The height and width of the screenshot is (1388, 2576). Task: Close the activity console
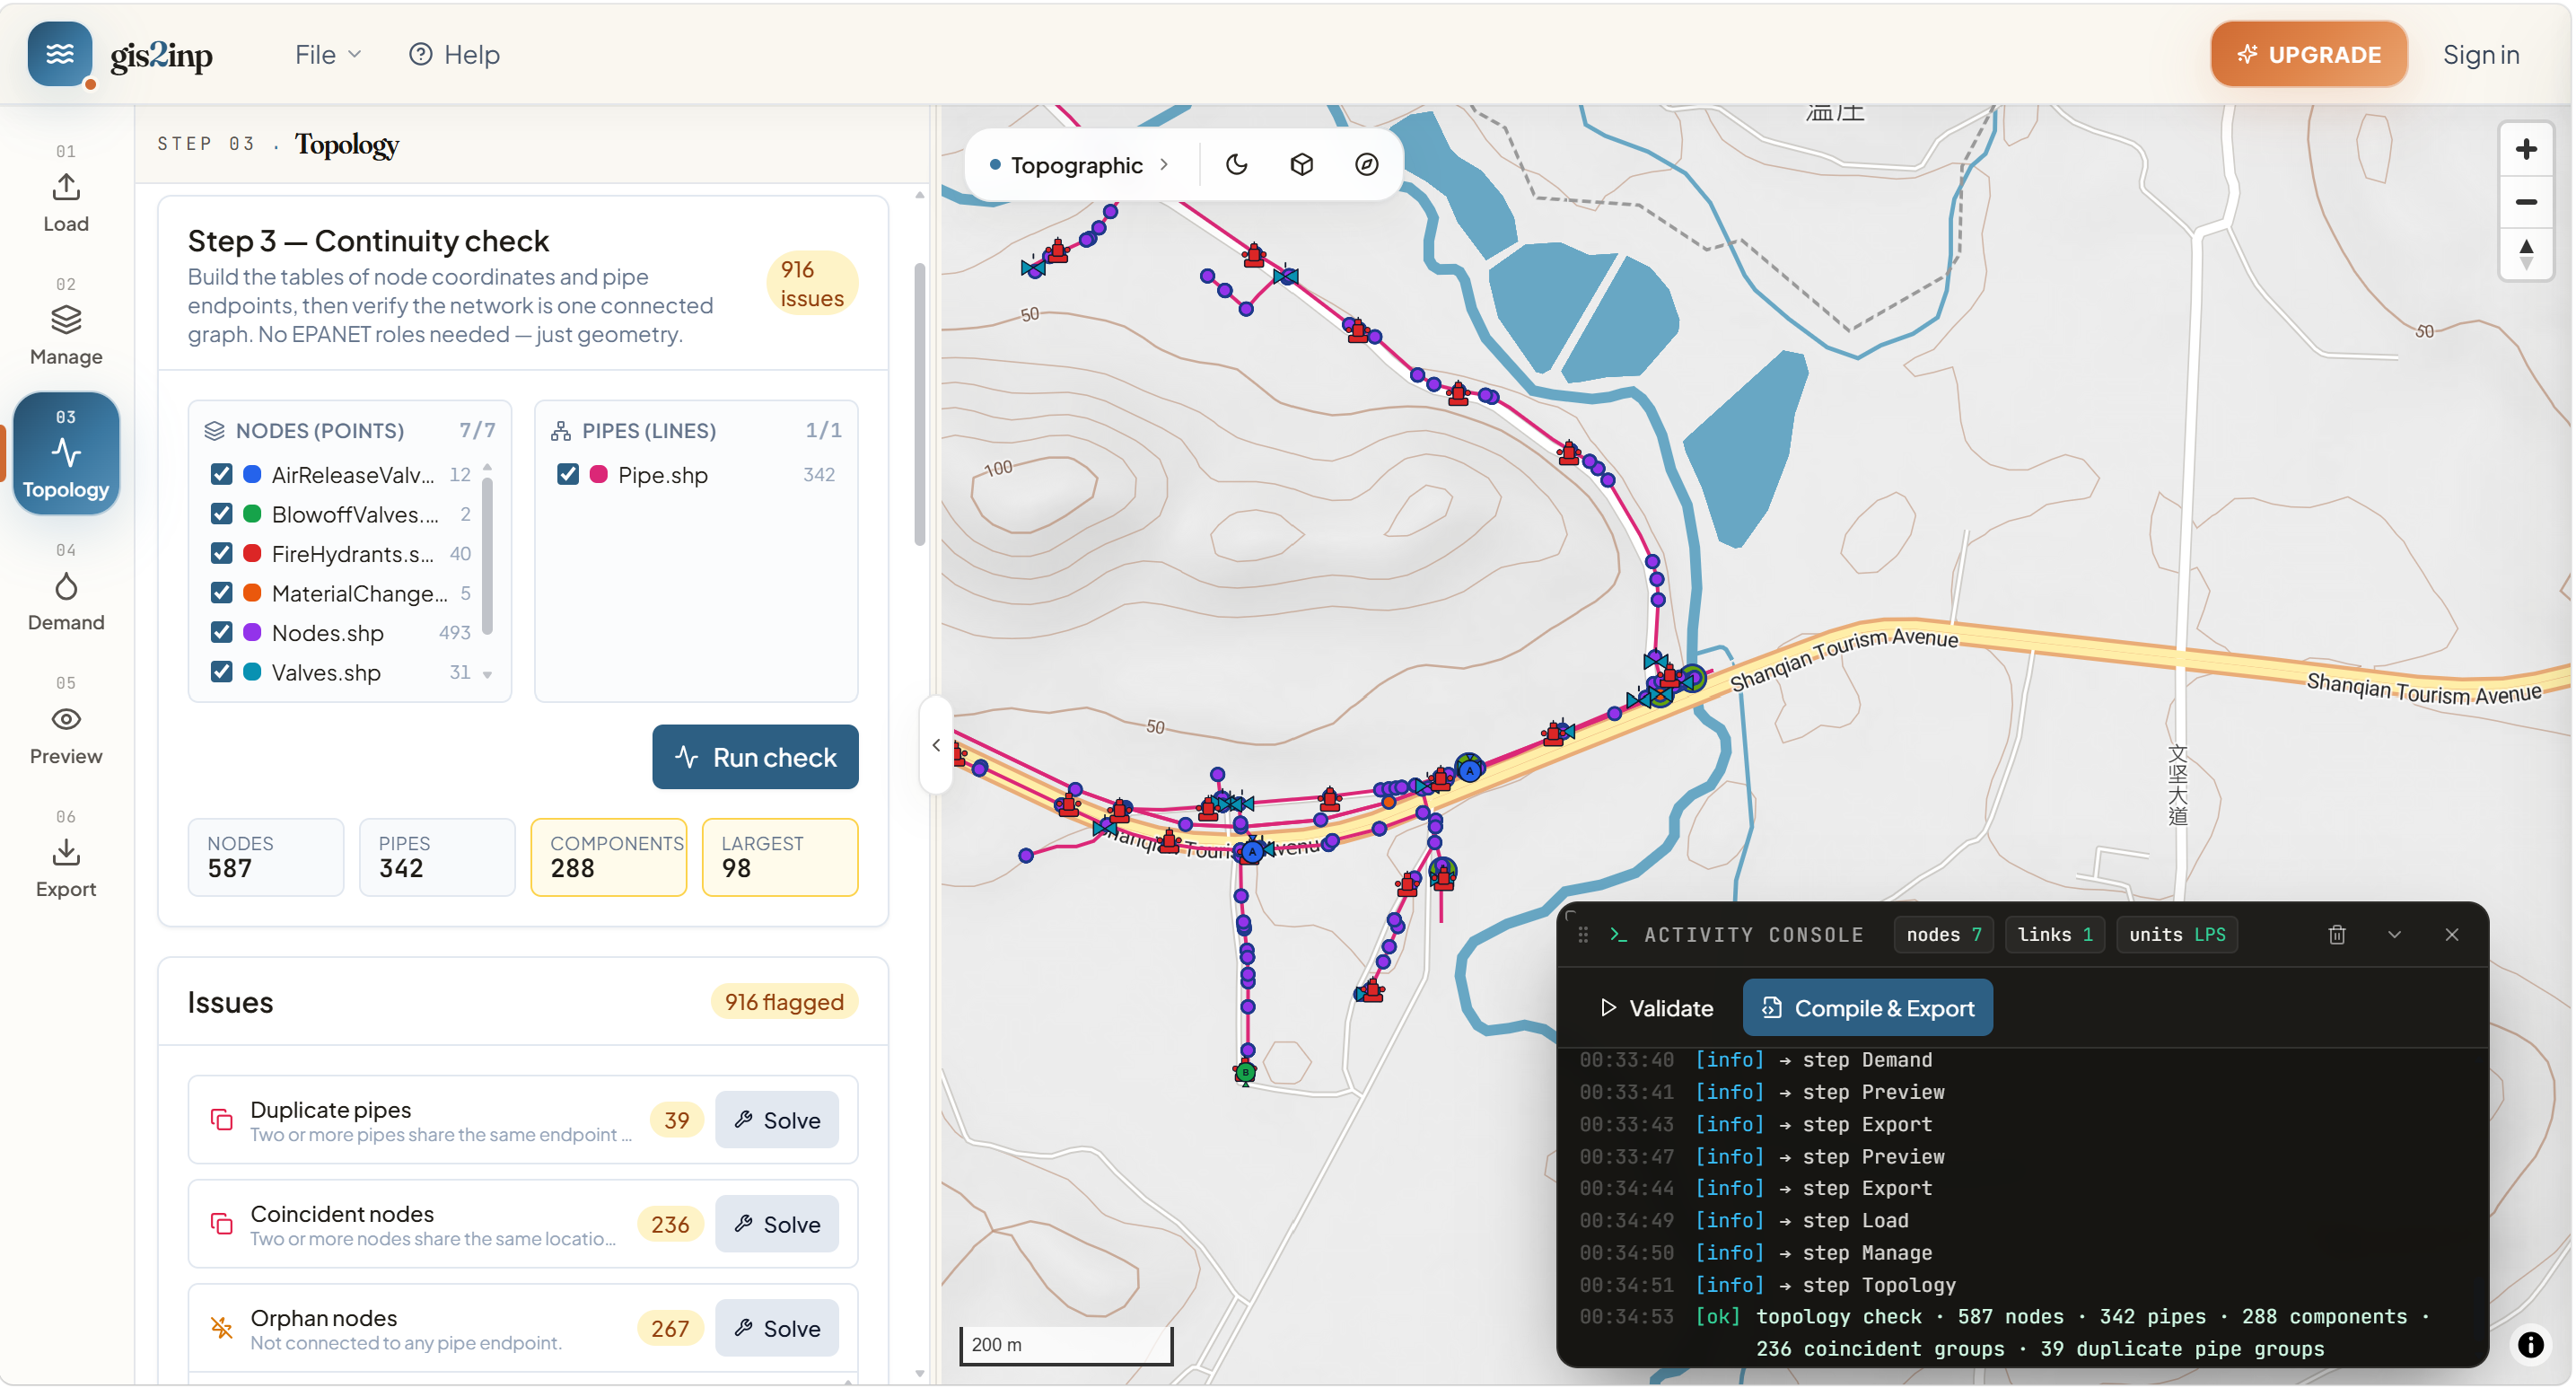coord(2451,935)
